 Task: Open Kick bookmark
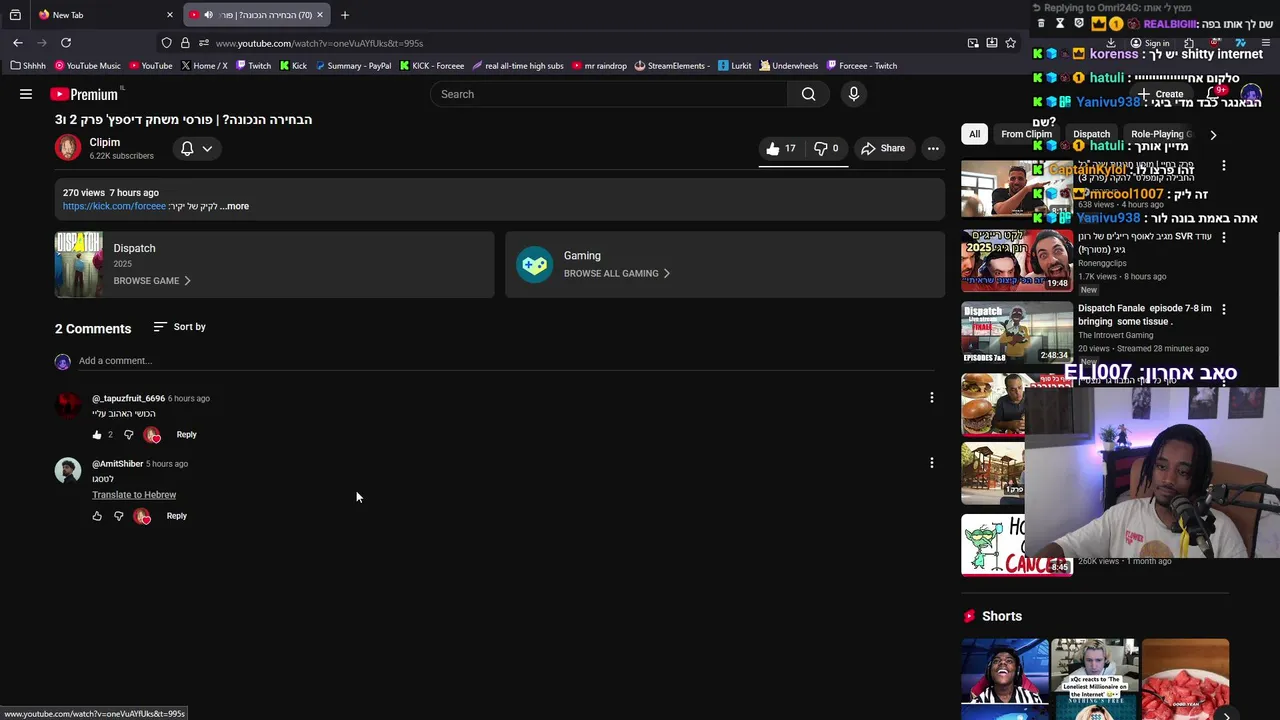(293, 66)
